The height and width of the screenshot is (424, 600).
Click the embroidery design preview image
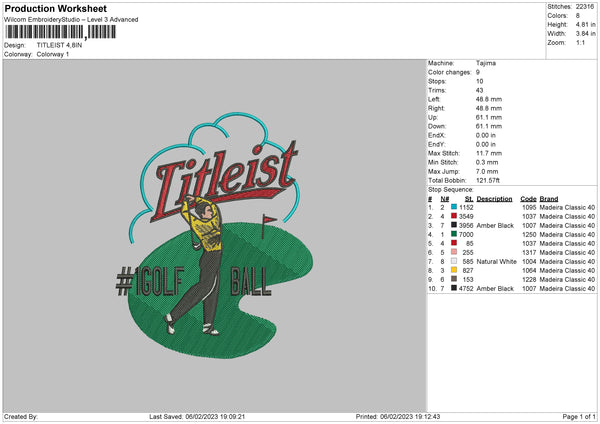pyautogui.click(x=214, y=235)
